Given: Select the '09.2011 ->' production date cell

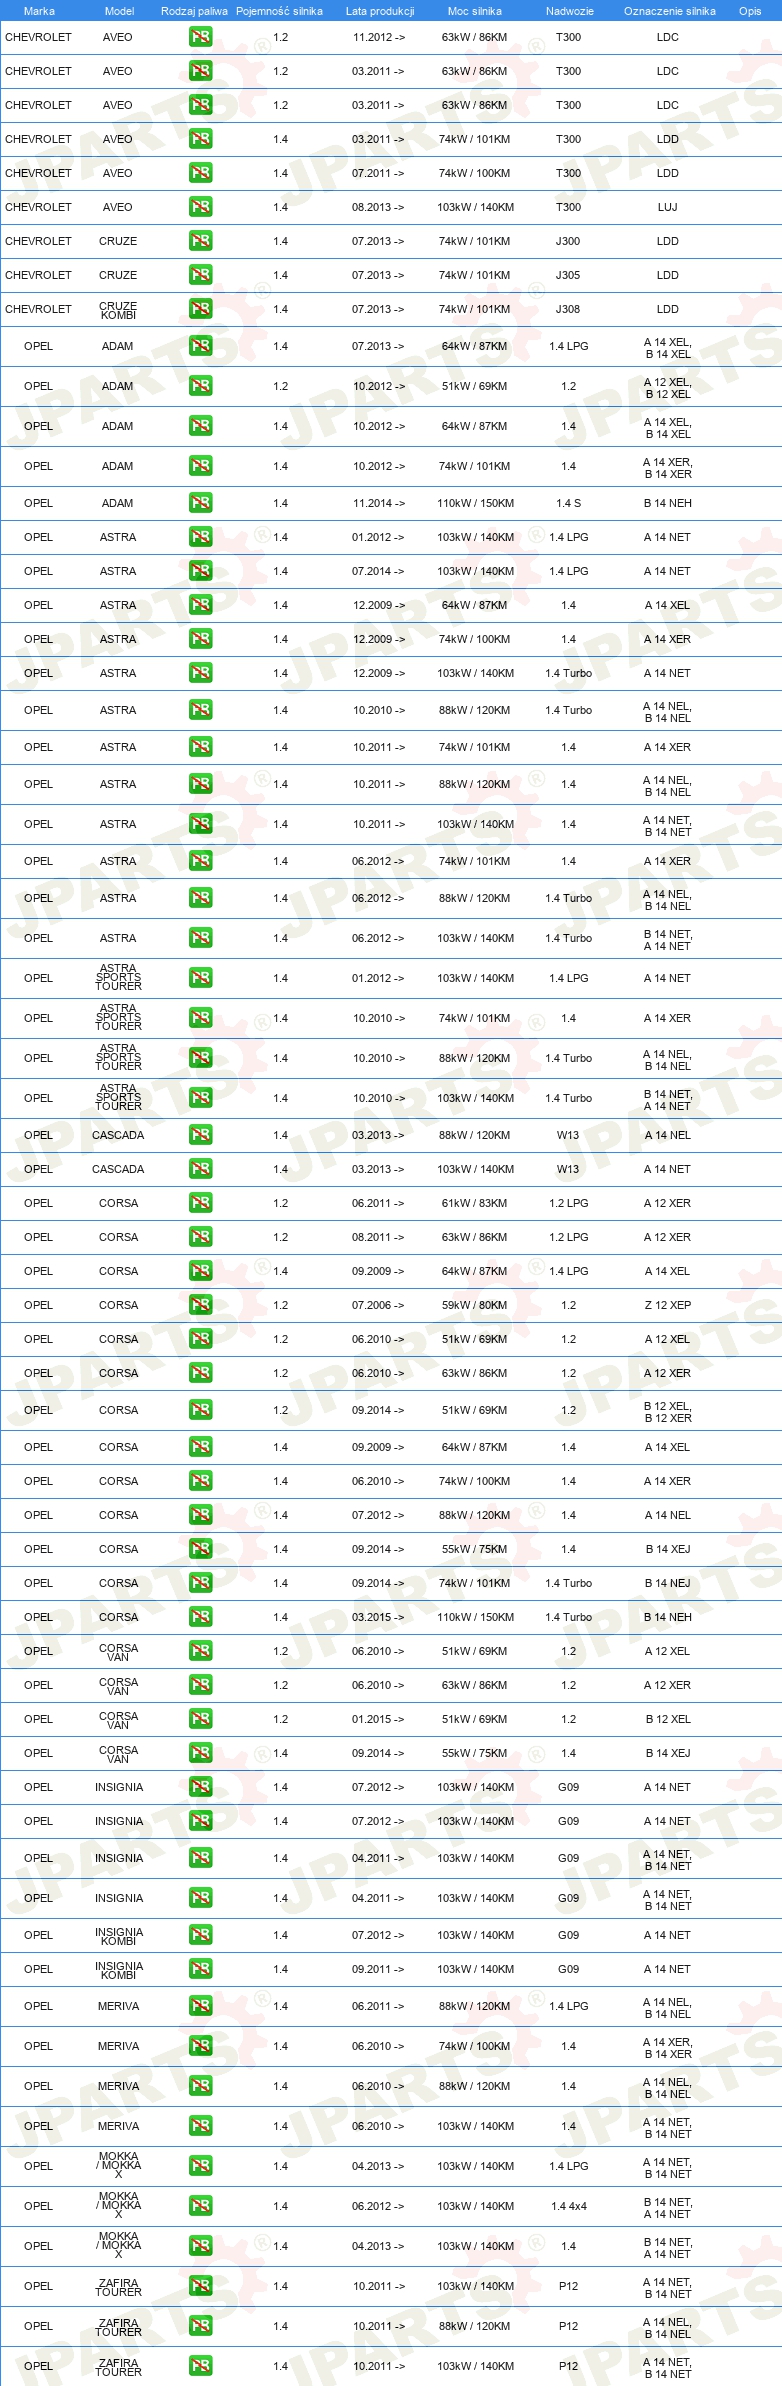Looking at the screenshot, I should coord(379,1969).
